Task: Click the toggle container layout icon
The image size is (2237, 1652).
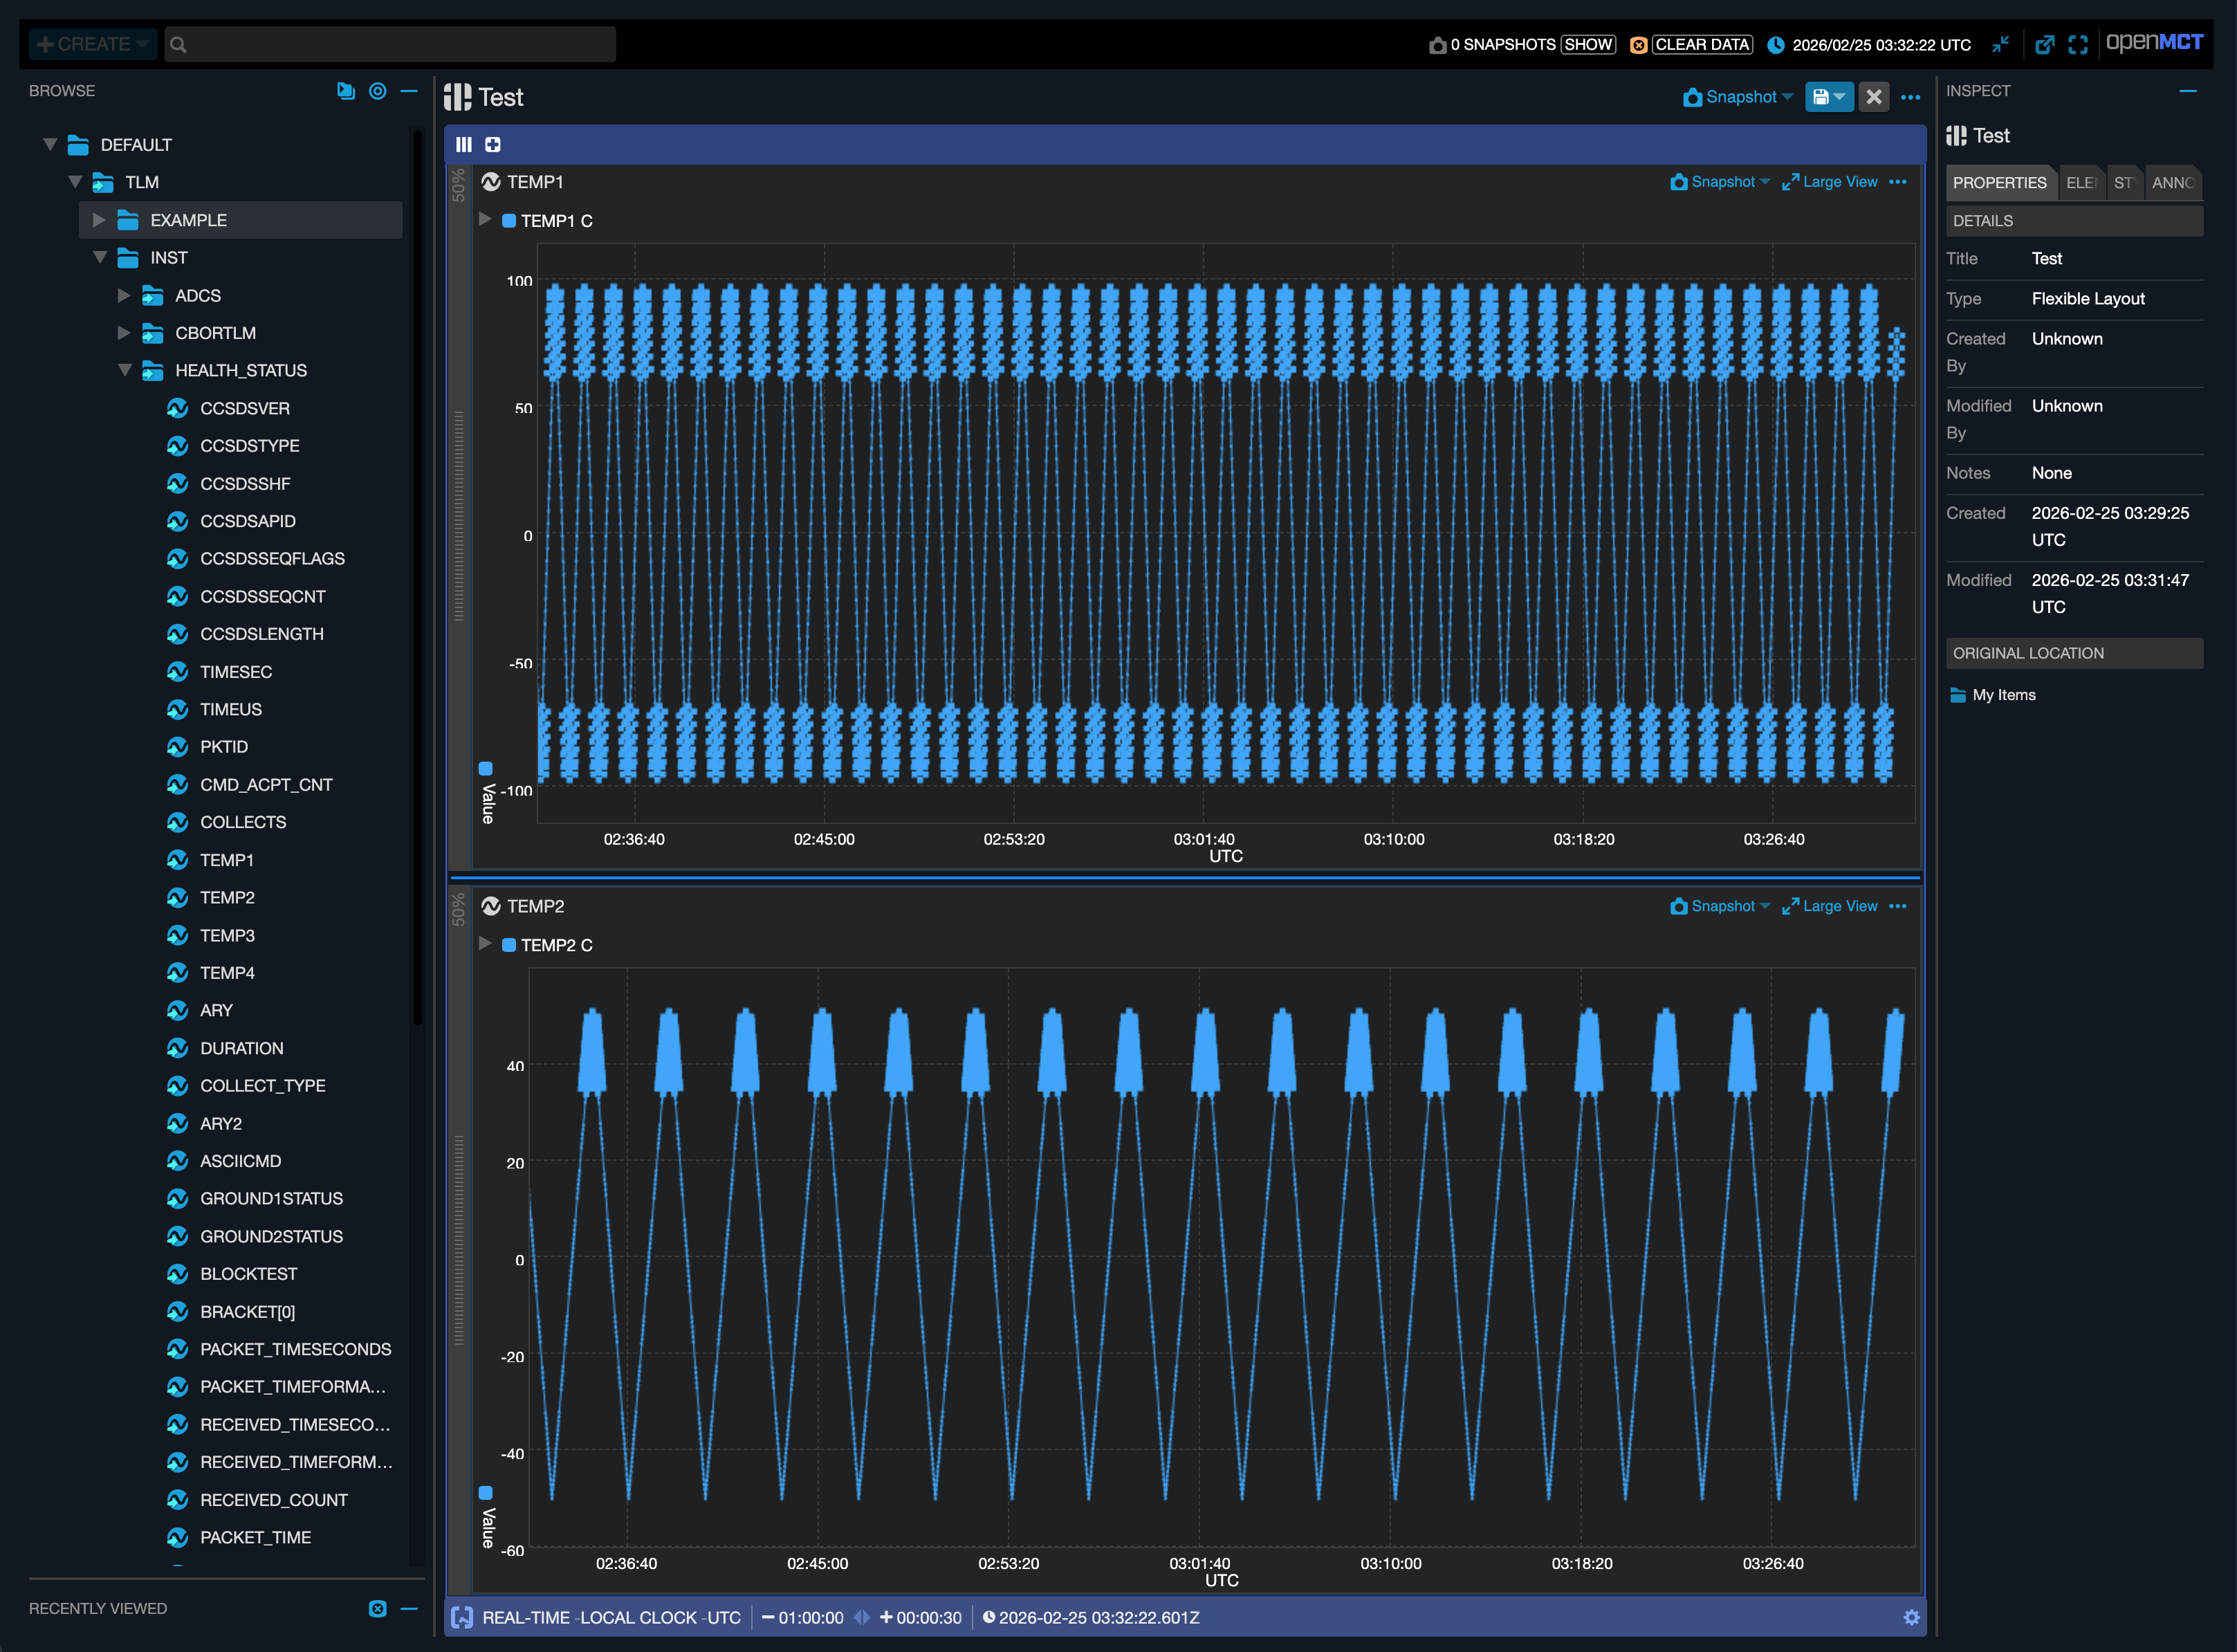Action: [464, 144]
